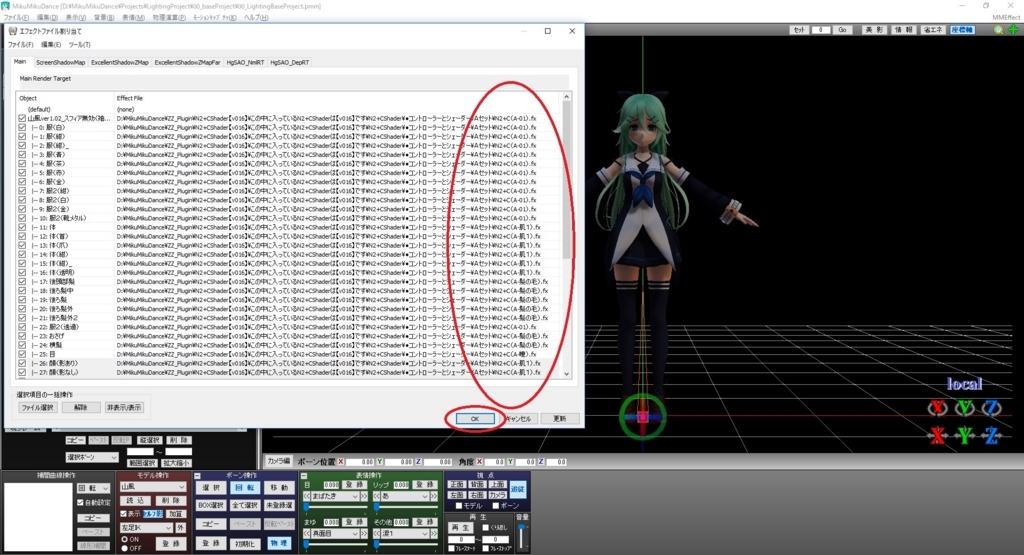Click eye morph previous arrow button
The height and width of the screenshot is (555, 1024).
[306, 496]
